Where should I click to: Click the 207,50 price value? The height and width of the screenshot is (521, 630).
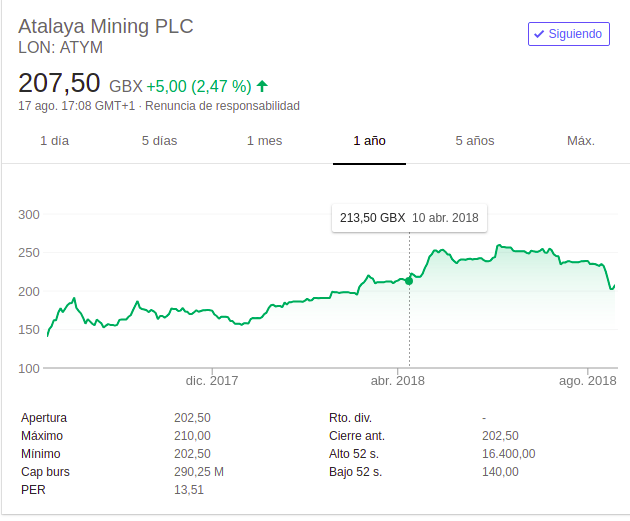pyautogui.click(x=59, y=83)
